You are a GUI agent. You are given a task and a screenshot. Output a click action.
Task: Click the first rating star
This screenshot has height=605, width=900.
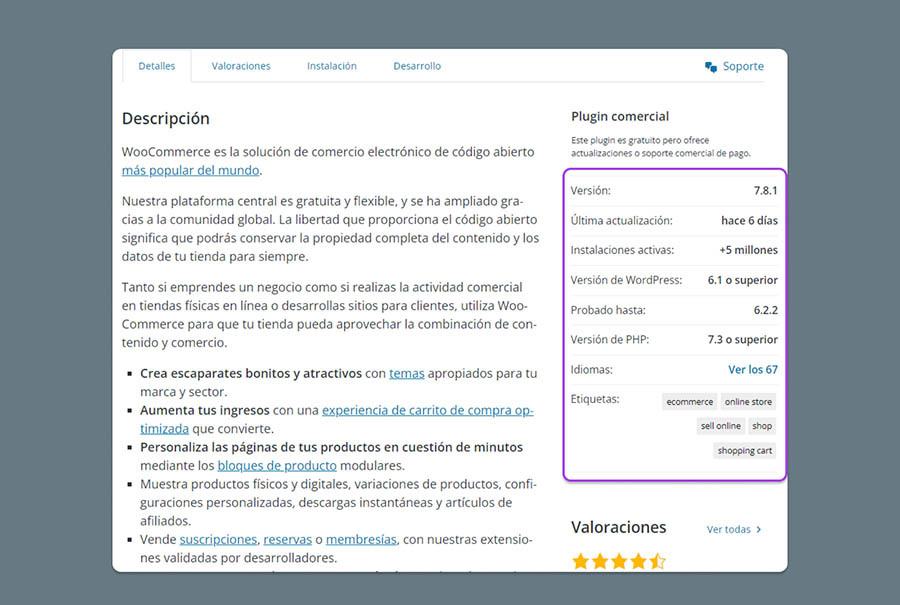pyautogui.click(x=580, y=562)
